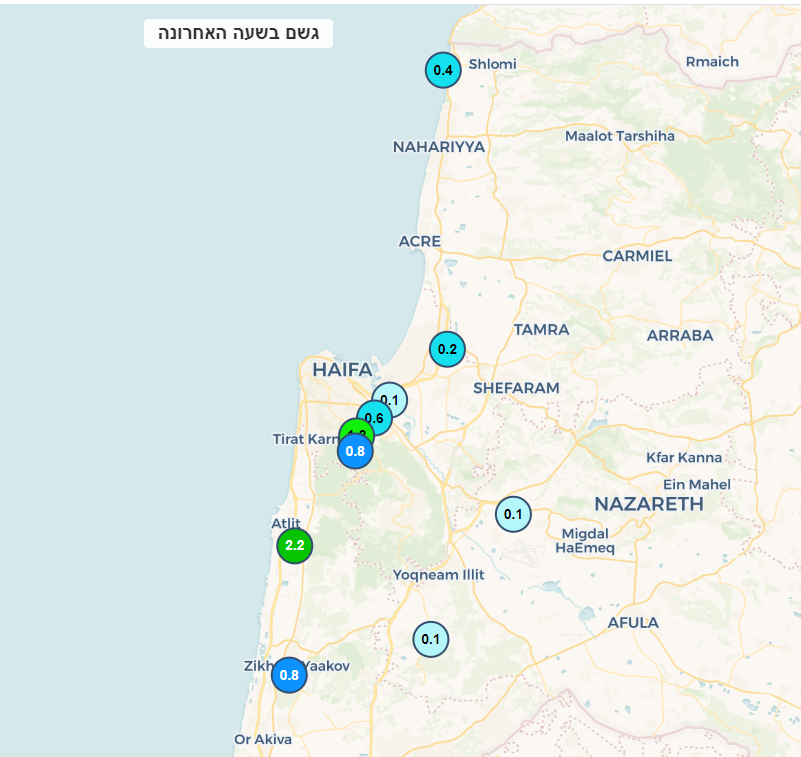Click the blue 0.8 marker at Zikhron Yaakov
The height and width of the screenshot is (757, 801).
pyautogui.click(x=289, y=675)
